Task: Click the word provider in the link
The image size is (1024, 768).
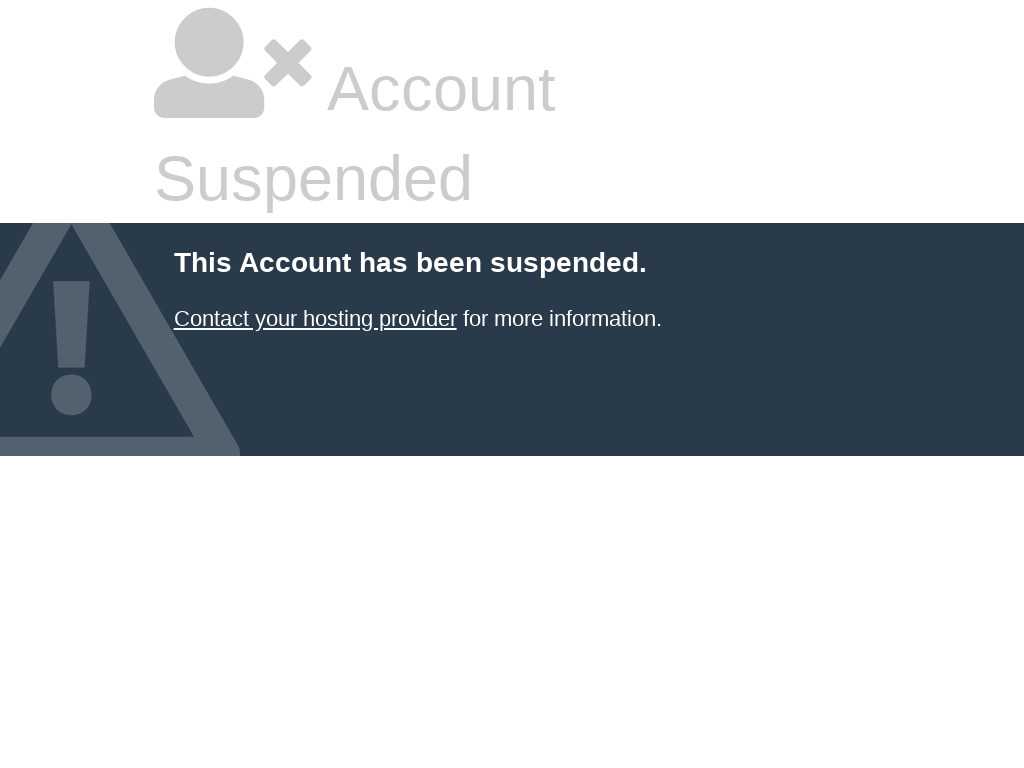Action: [417, 319]
